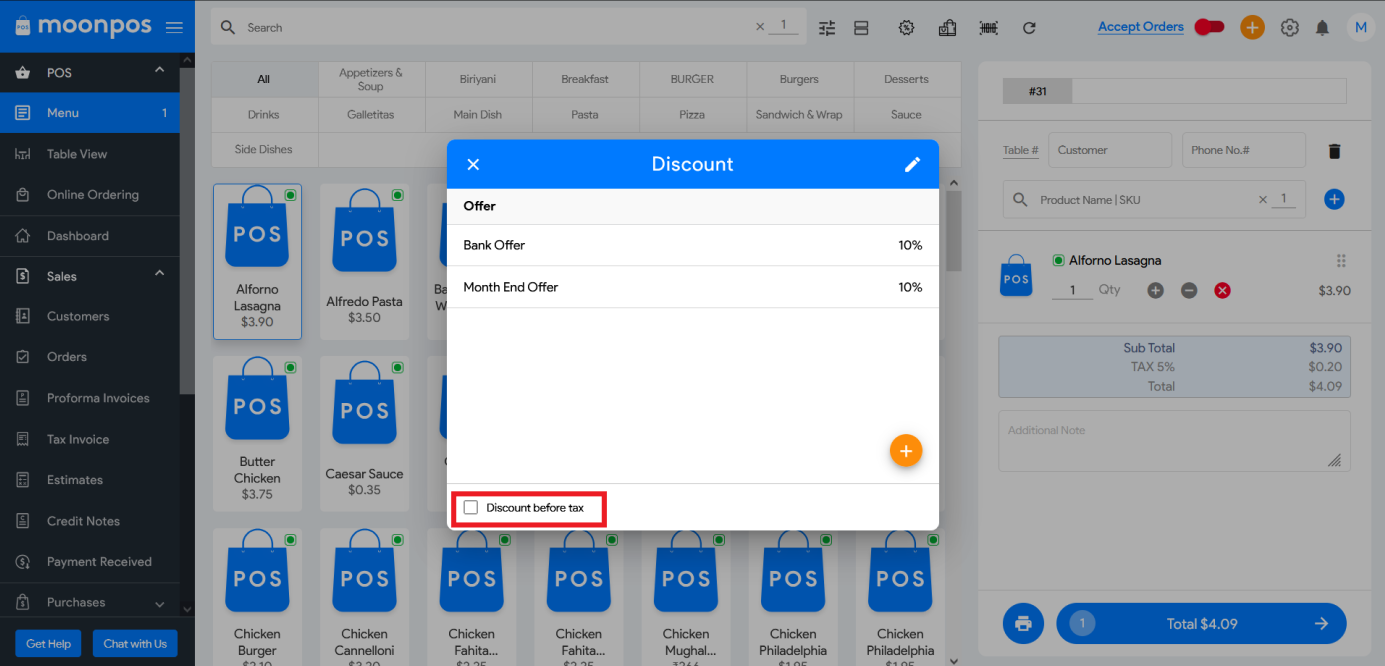Click the Total $4.09 checkout button
The height and width of the screenshot is (666, 1385).
[x=1201, y=624]
